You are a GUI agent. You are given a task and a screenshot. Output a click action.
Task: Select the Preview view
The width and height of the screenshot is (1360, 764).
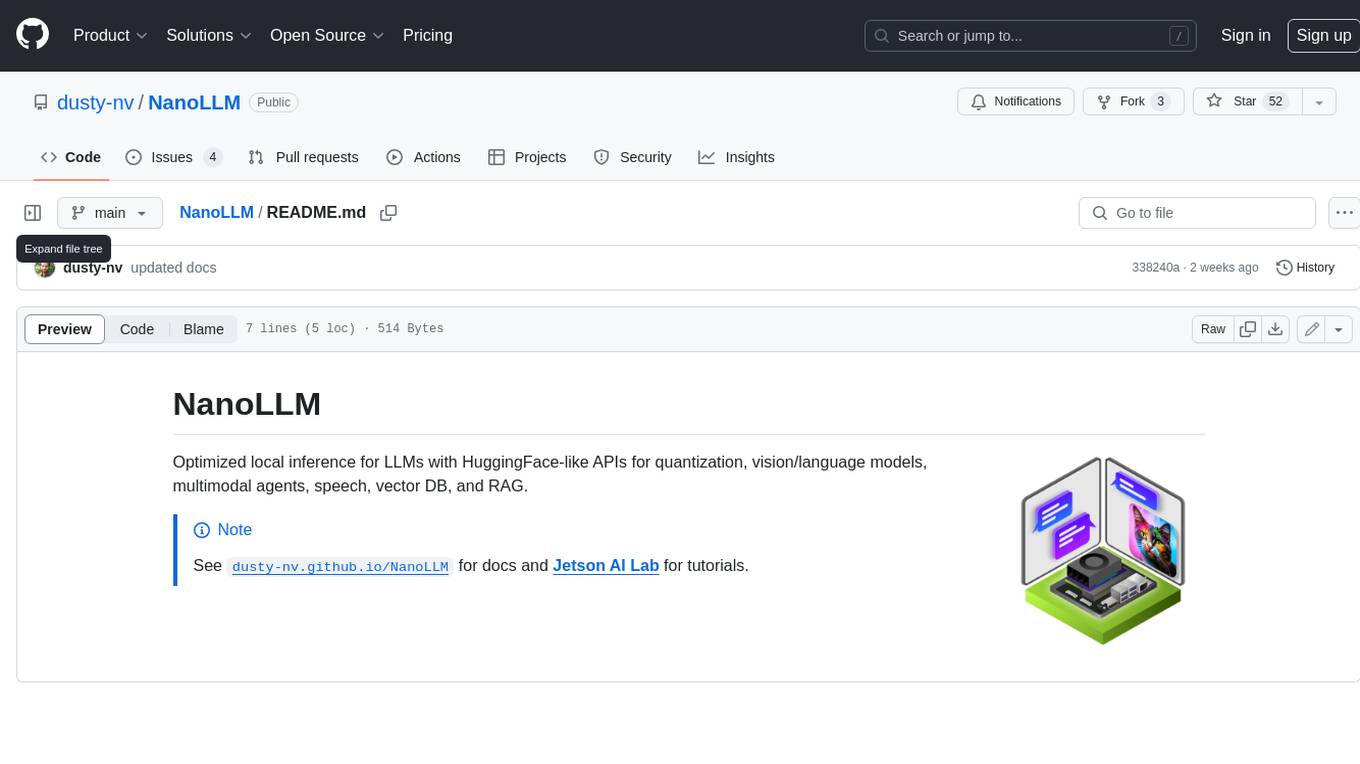pyautogui.click(x=65, y=329)
